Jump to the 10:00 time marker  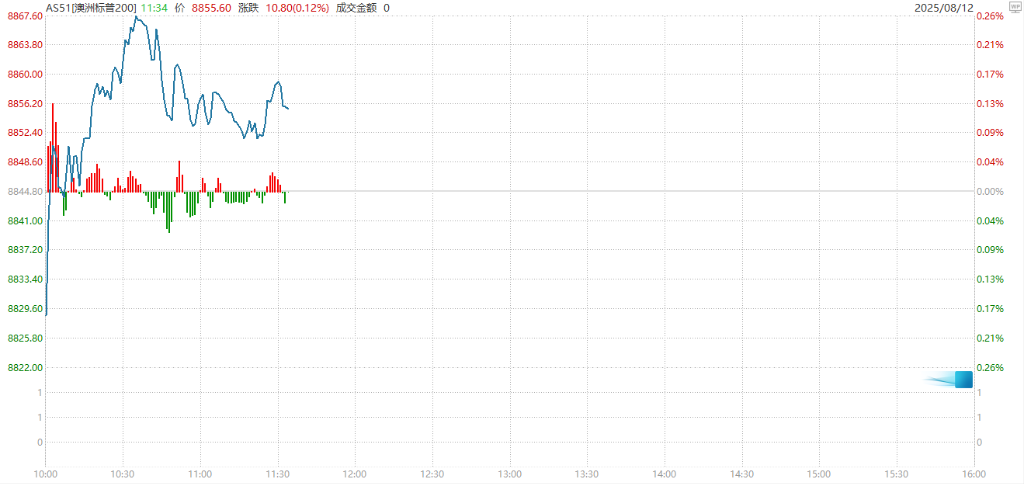click(x=47, y=473)
